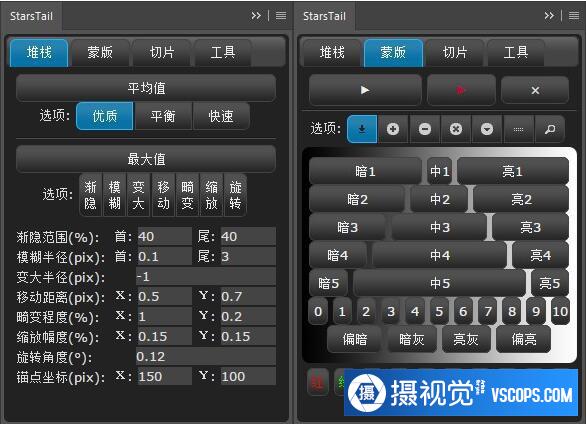
Task: Click the 平均值 button
Action: pos(146,88)
